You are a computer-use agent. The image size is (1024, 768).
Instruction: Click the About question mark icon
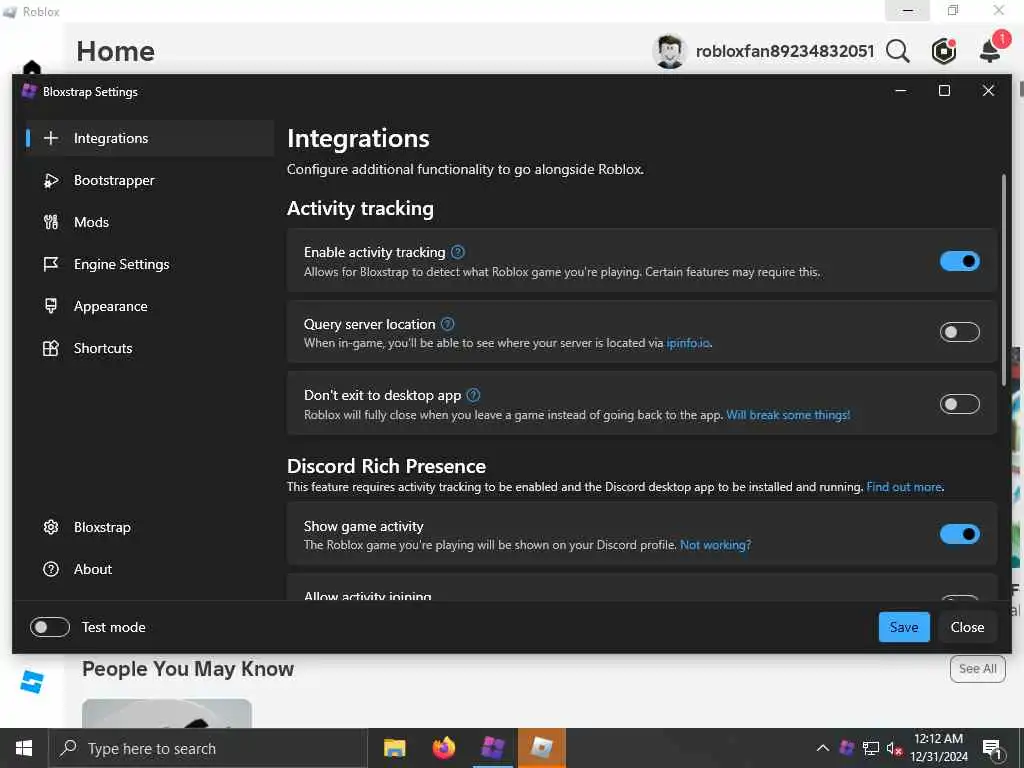(51, 569)
